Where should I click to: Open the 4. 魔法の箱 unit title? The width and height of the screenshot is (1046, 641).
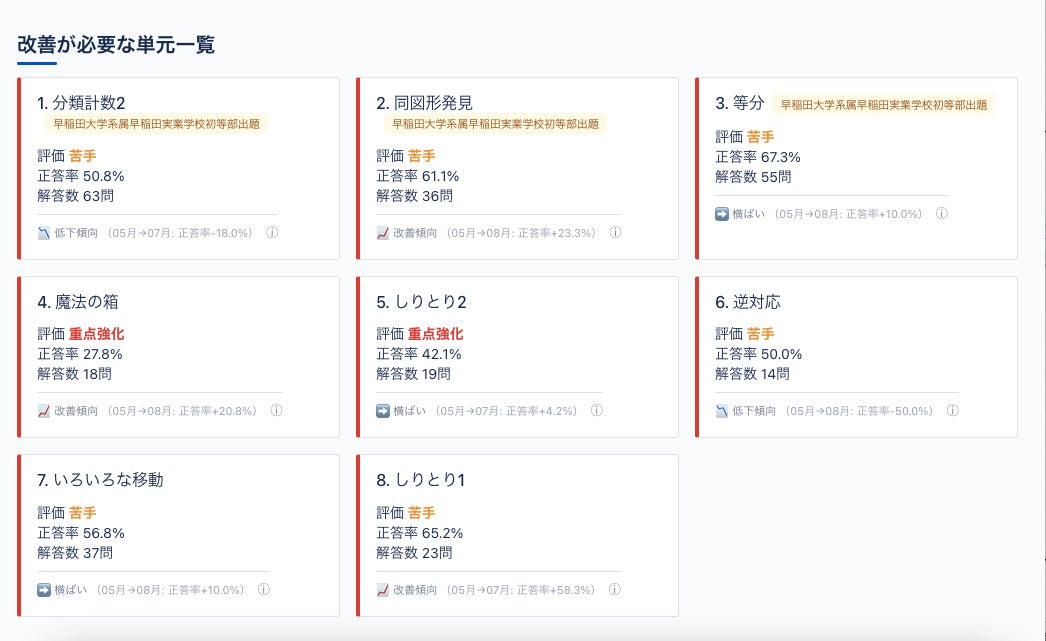pos(78,301)
